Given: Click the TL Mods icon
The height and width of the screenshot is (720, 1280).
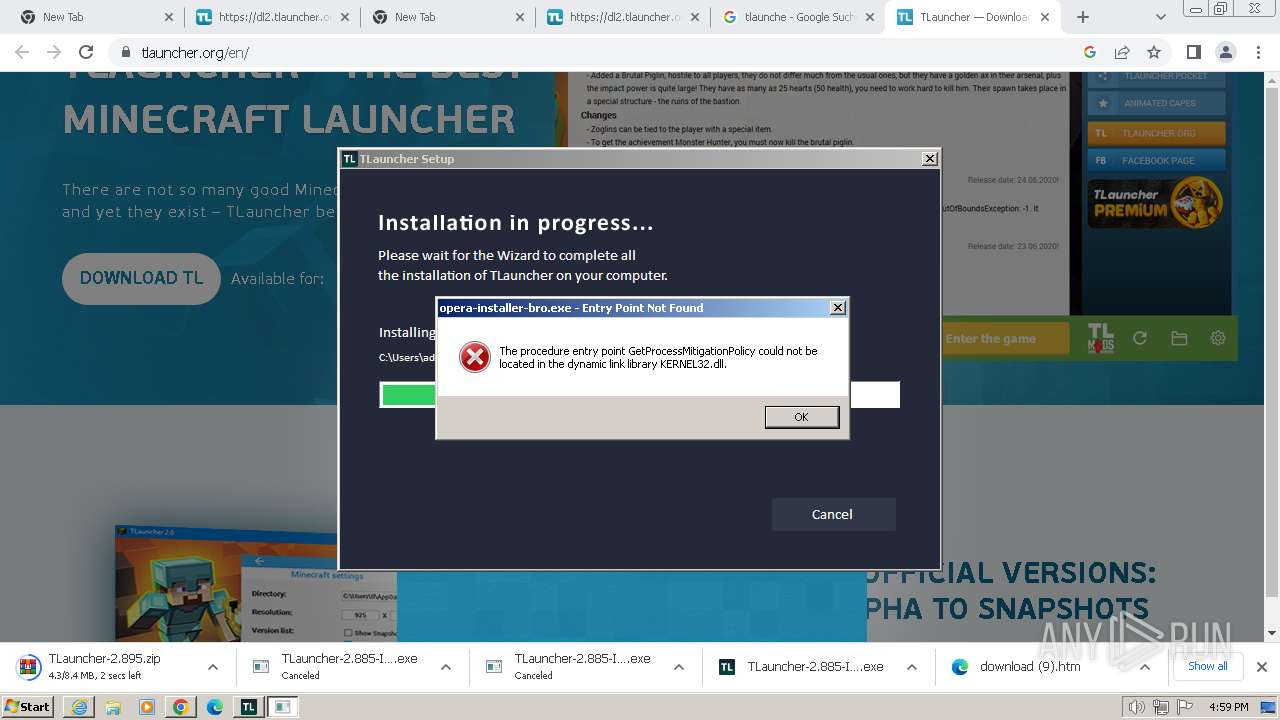Looking at the screenshot, I should point(1100,338).
